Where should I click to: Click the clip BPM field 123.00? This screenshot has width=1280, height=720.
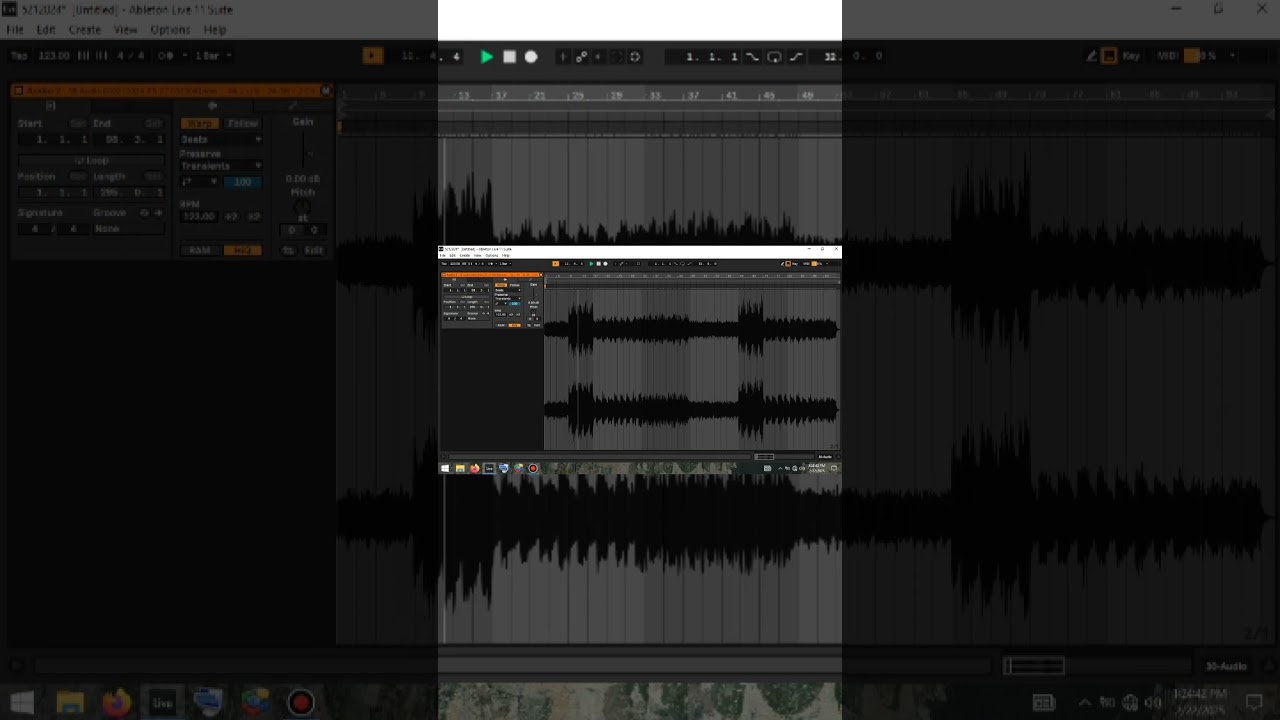[x=198, y=216]
